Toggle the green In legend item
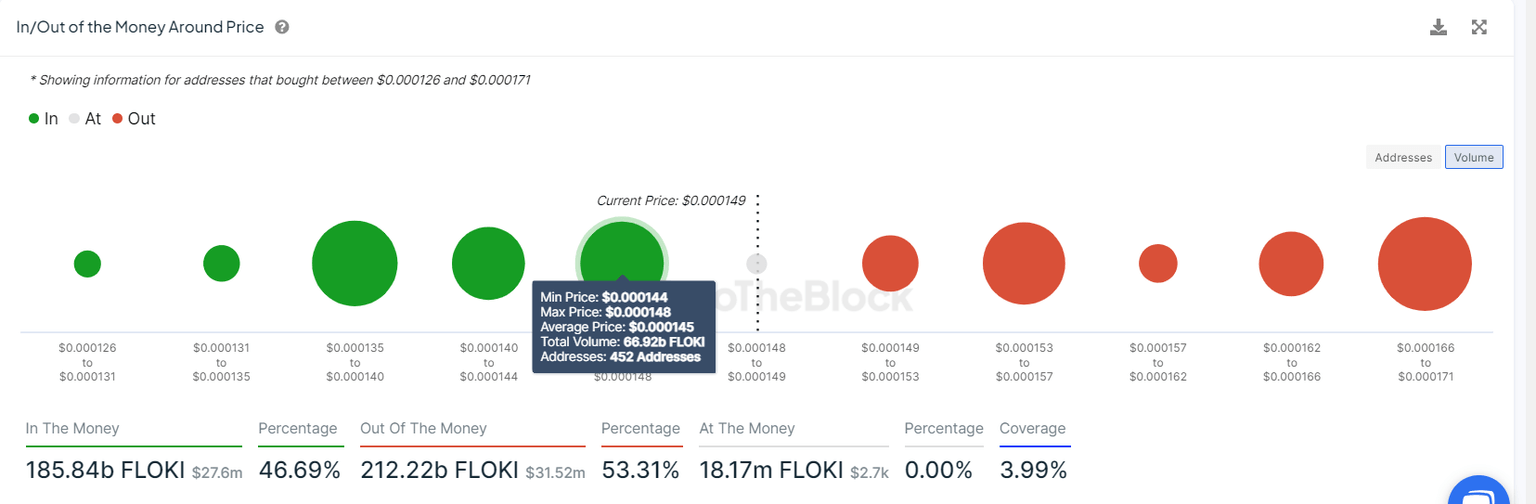The width and height of the screenshot is (1536, 504). coord(43,119)
